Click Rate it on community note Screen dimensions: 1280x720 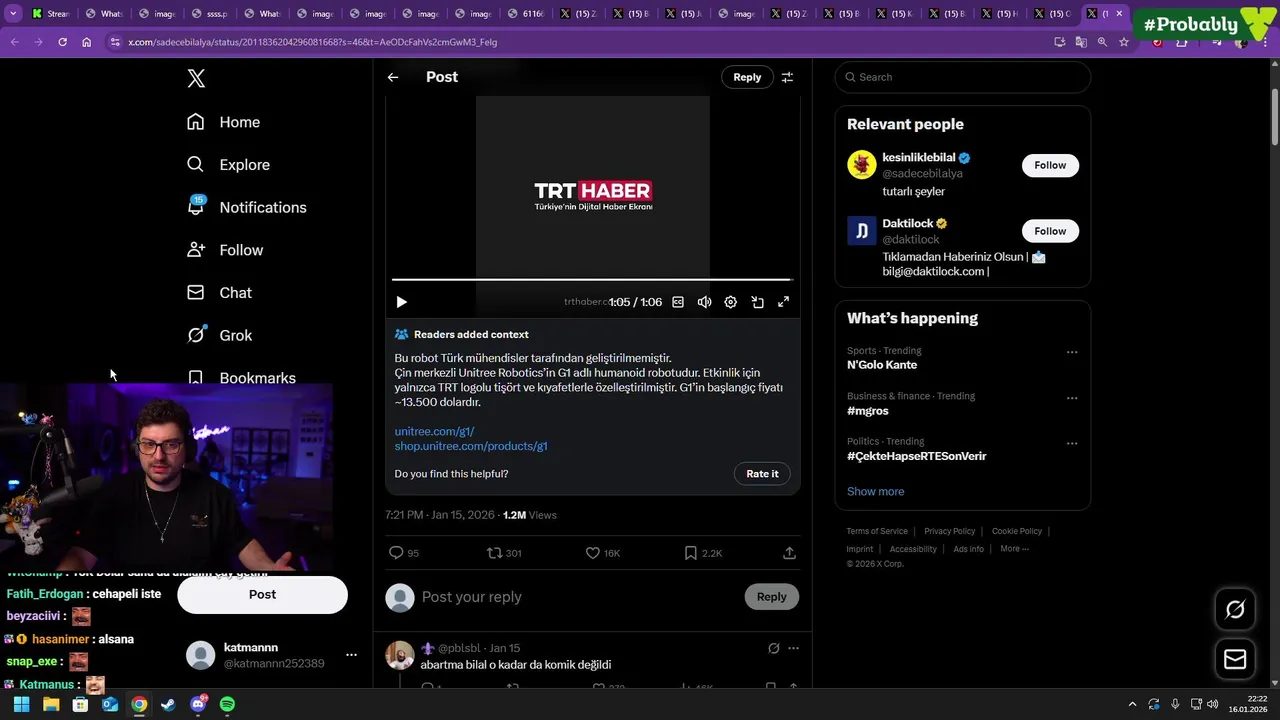(x=762, y=474)
